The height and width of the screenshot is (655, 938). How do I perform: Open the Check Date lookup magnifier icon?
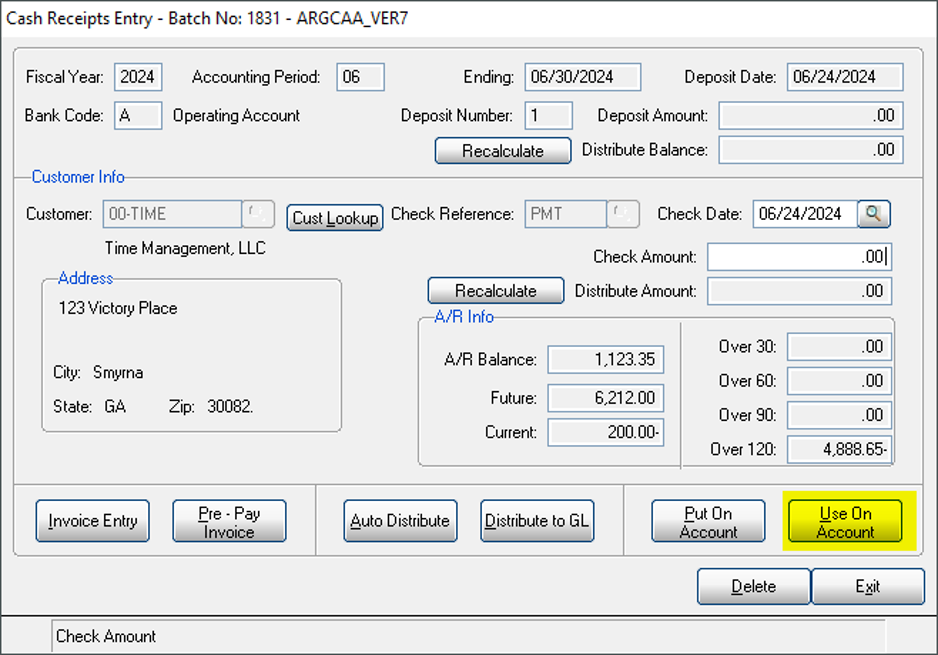(x=873, y=214)
